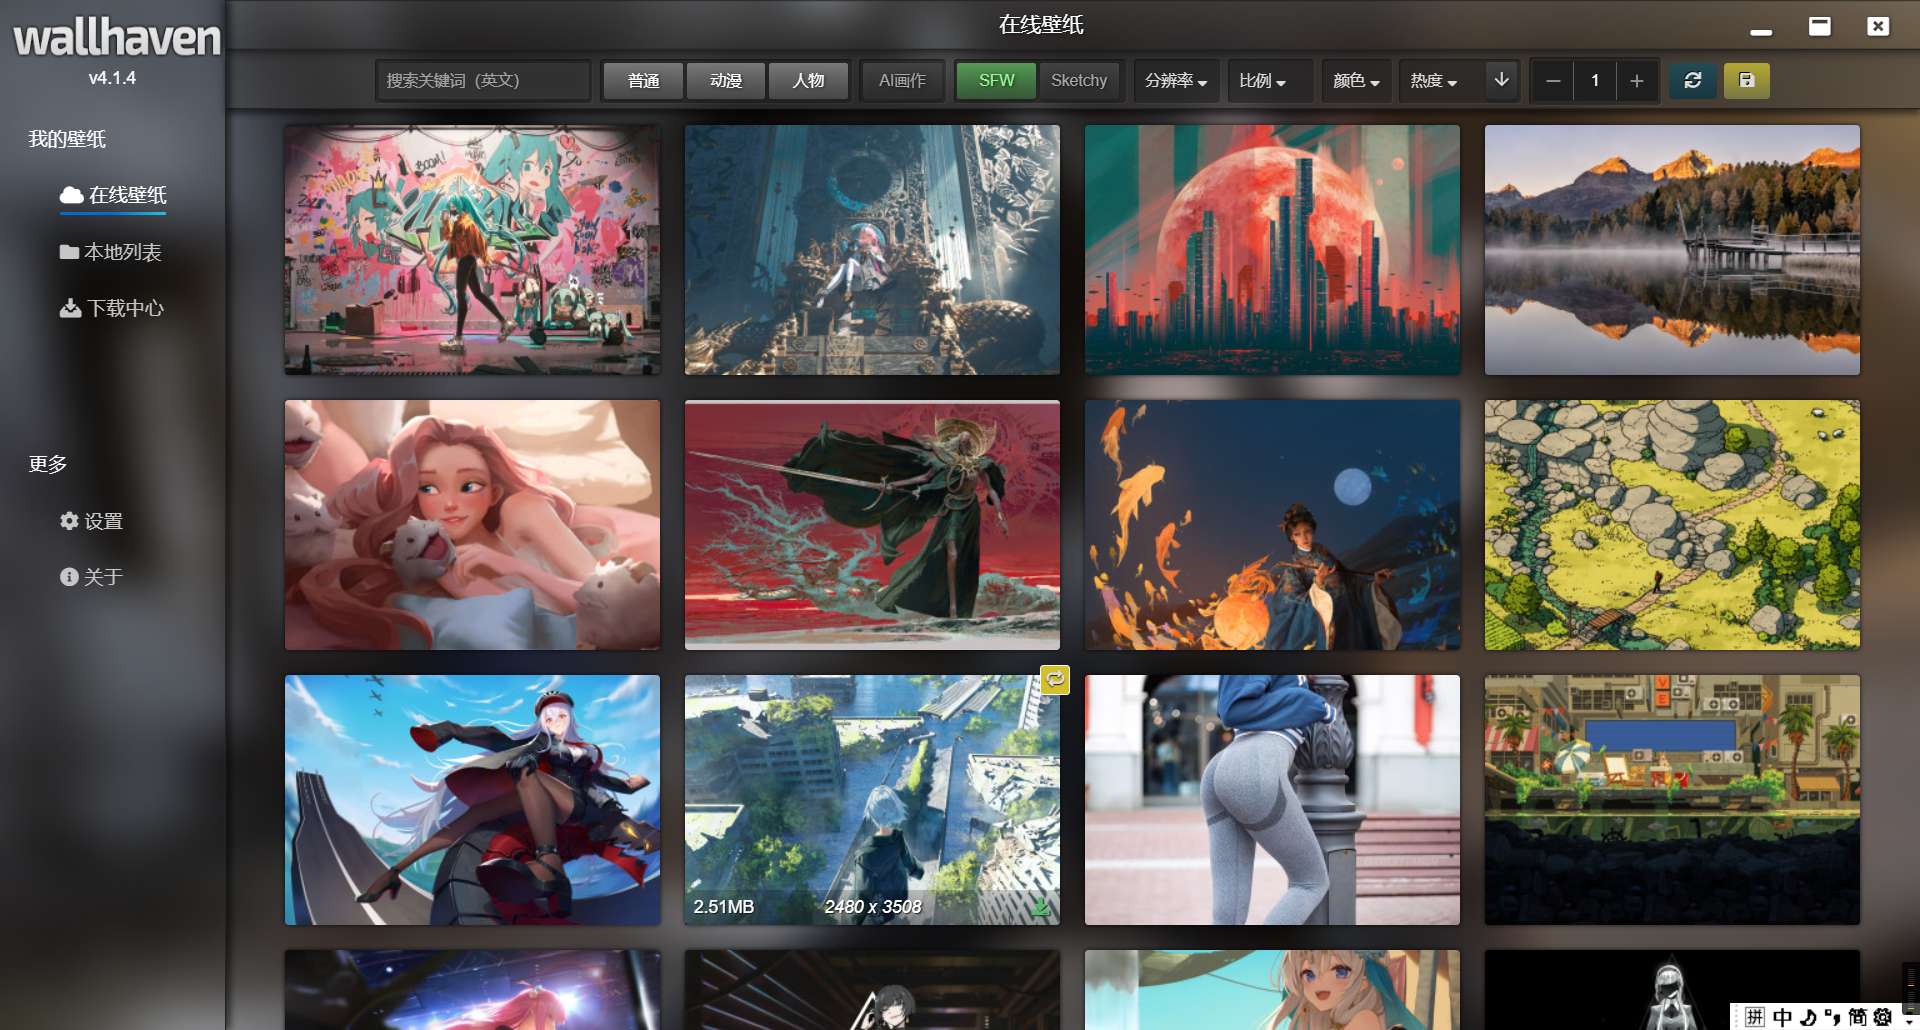Viewport: 1920px width, 1030px height.
Task: Open 本地列表 in the sidebar
Action: tap(110, 252)
